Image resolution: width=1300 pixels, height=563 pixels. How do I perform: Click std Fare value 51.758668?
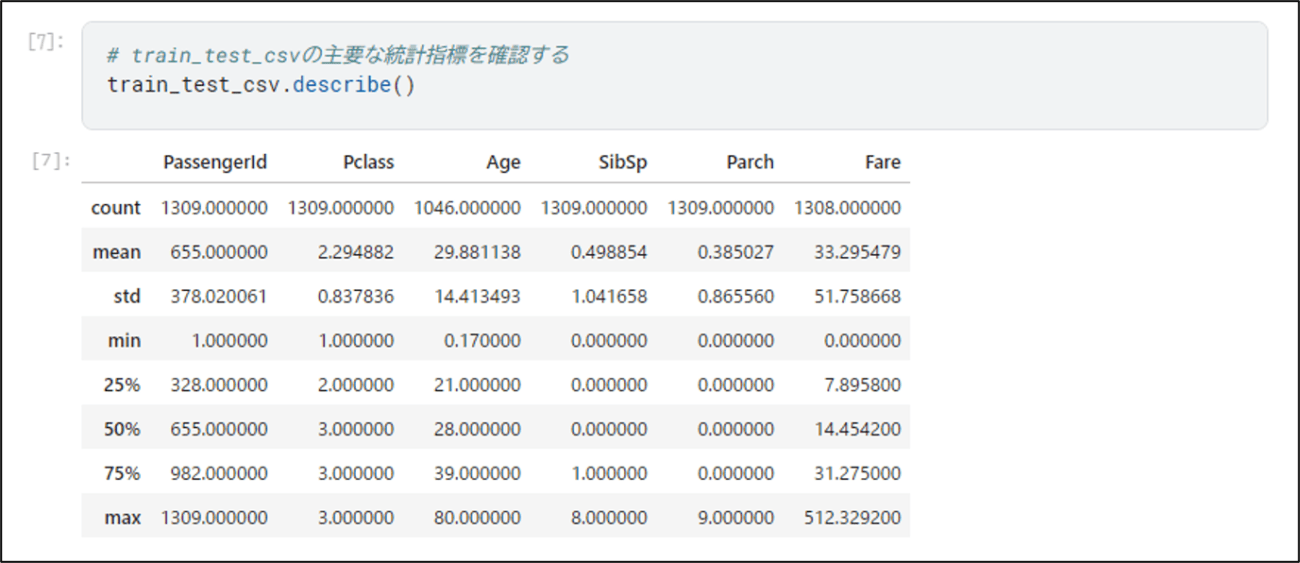pyautogui.click(x=858, y=296)
